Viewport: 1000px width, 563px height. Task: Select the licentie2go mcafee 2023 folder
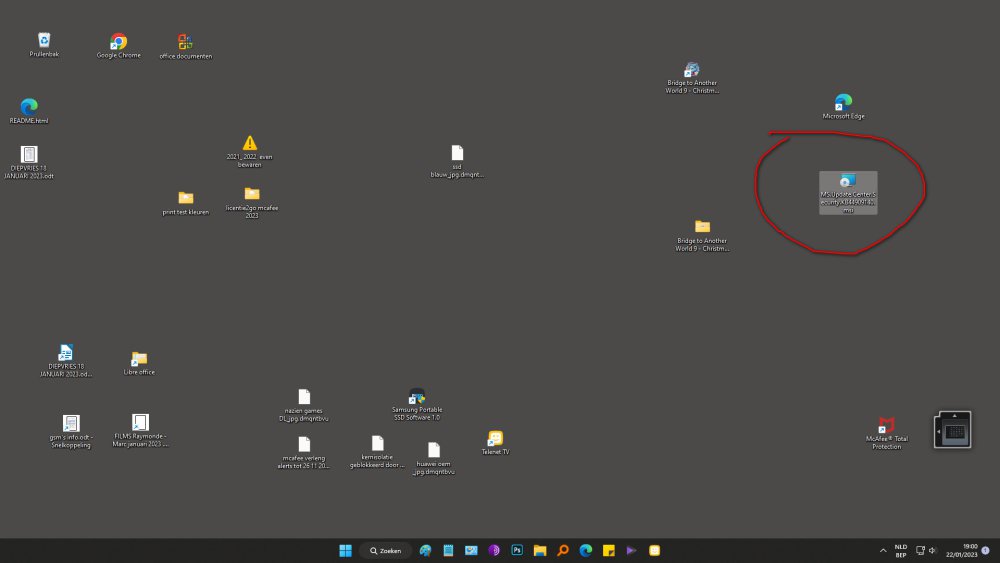251,194
